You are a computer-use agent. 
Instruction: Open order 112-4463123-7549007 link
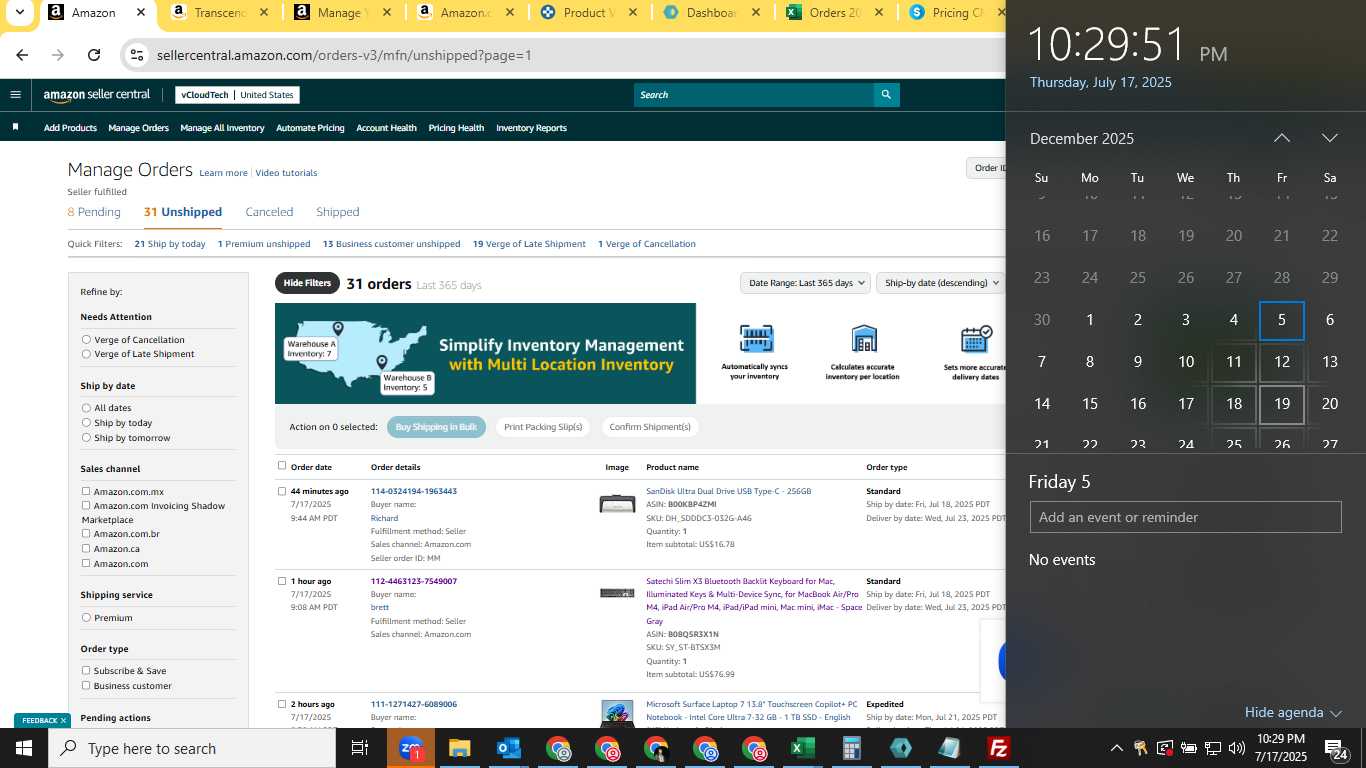(414, 581)
